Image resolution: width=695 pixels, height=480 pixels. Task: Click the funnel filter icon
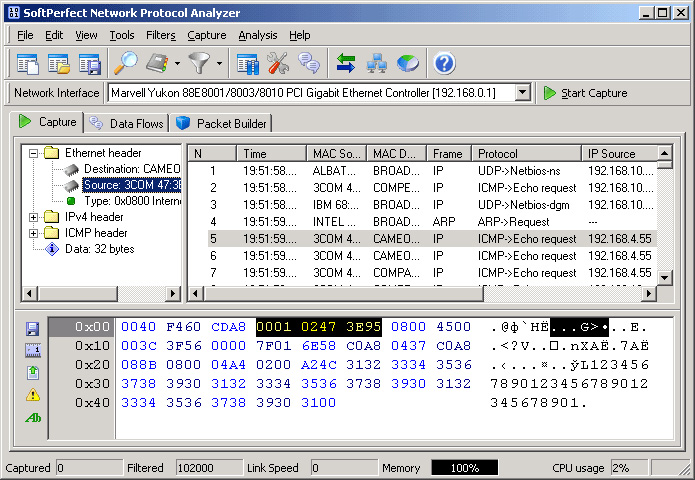pos(201,64)
